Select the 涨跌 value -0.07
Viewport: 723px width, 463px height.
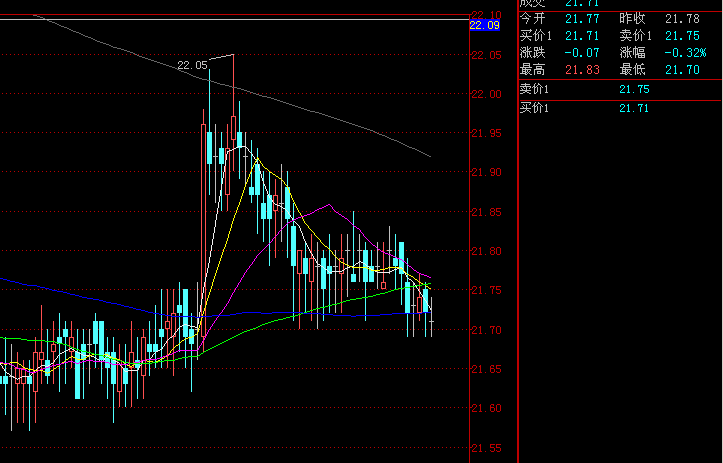point(582,53)
